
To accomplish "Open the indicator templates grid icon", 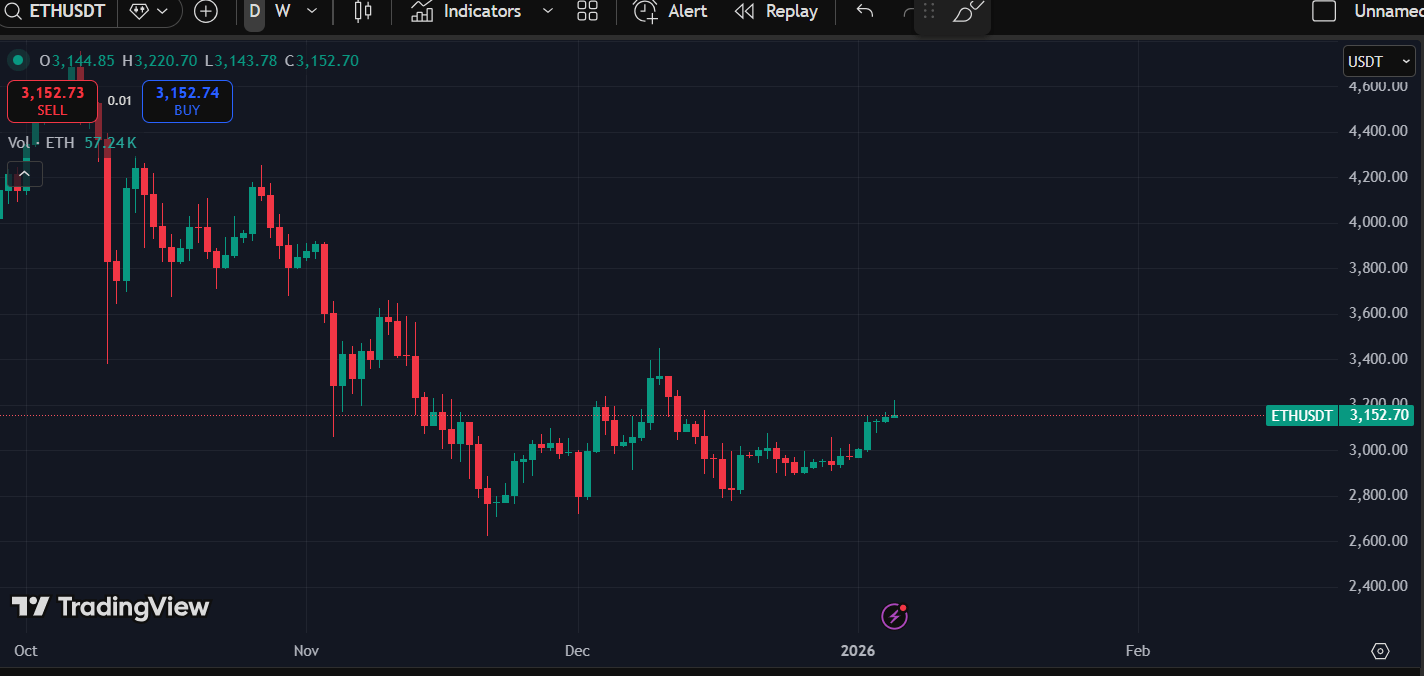I will 588,12.
